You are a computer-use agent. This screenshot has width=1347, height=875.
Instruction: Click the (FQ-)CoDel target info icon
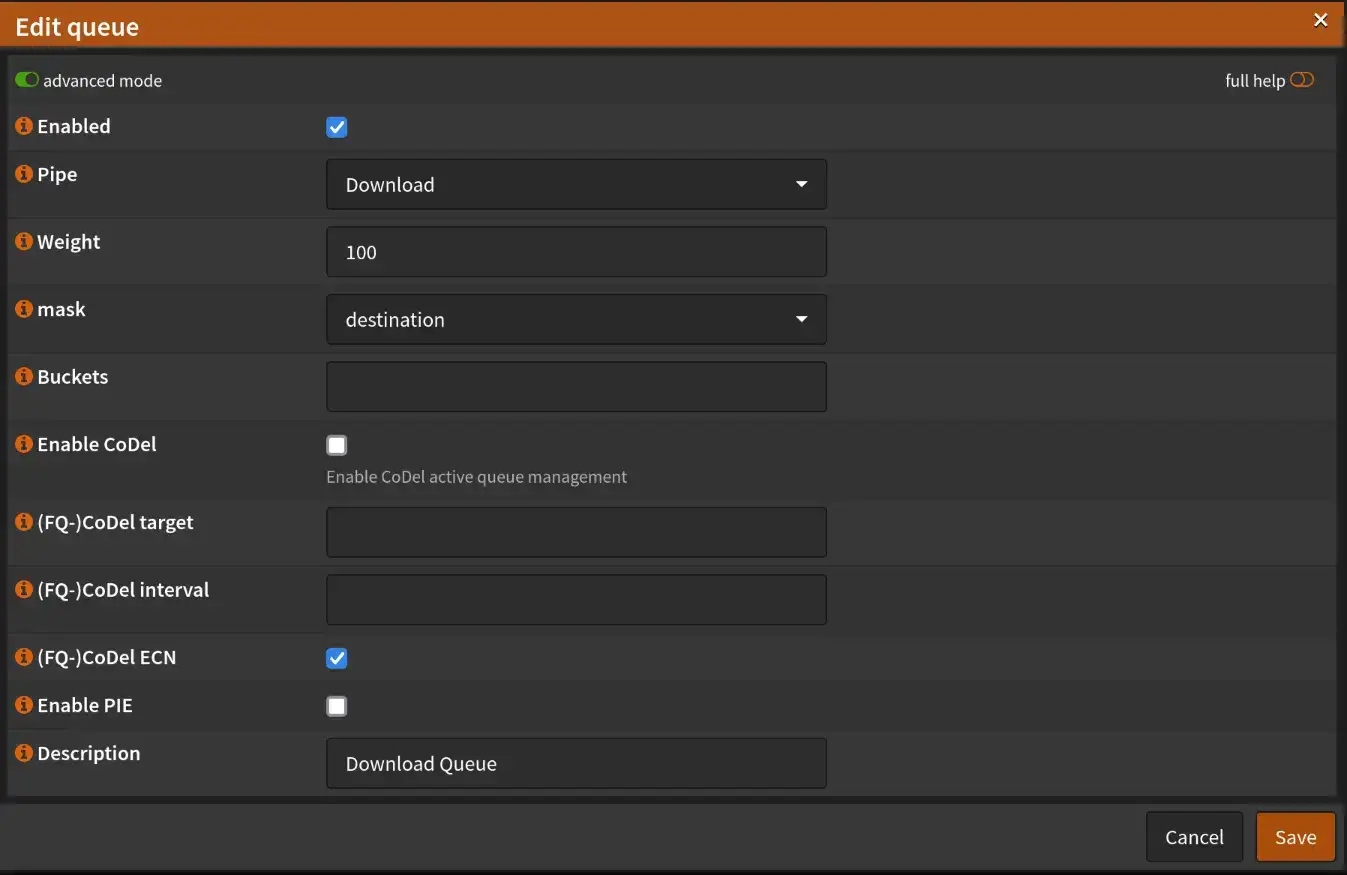[24, 522]
